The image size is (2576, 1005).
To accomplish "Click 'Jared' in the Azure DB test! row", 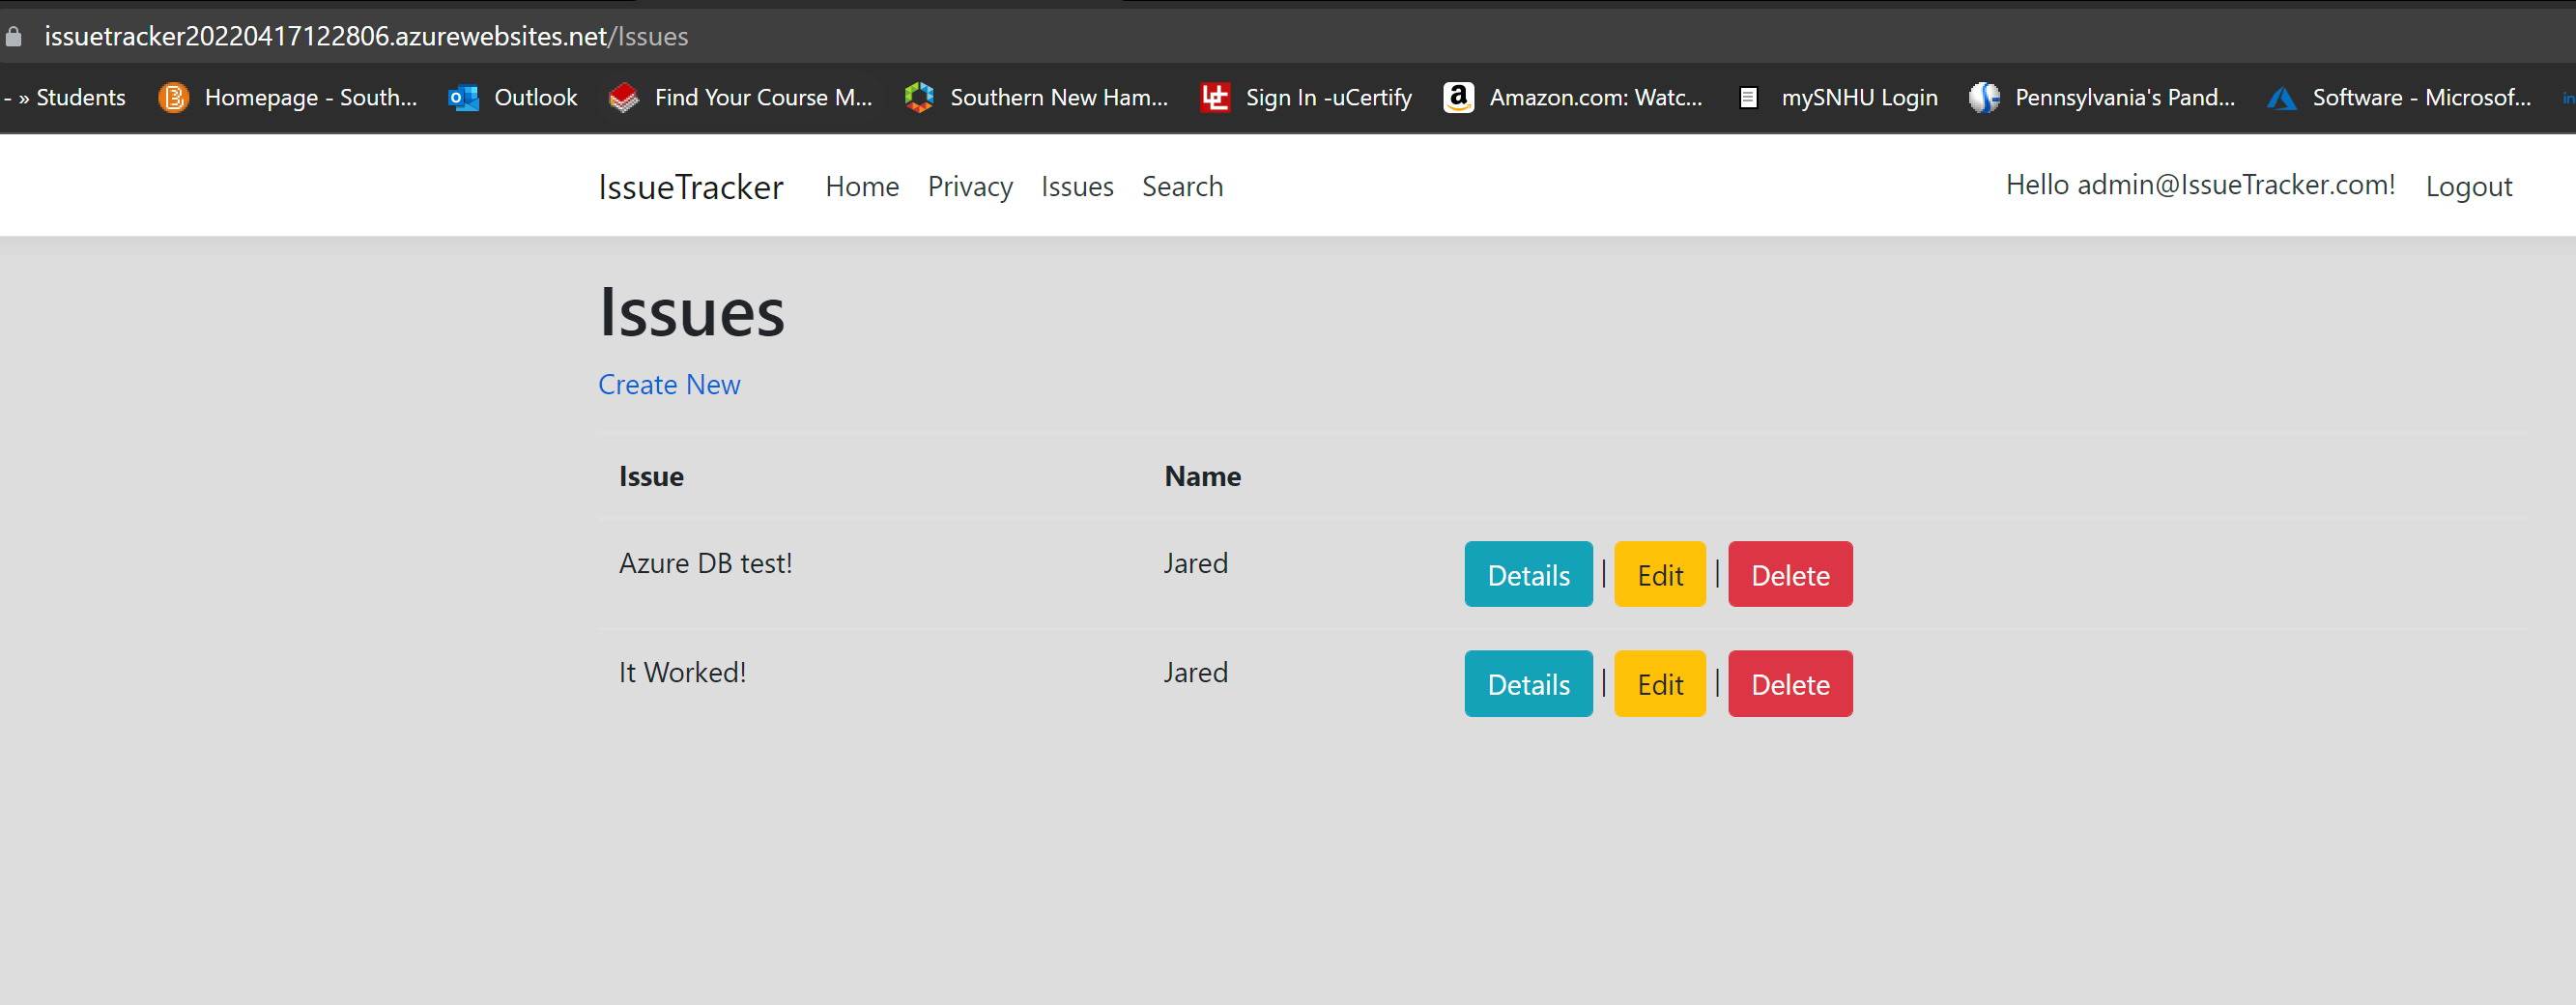I will 1195,564.
